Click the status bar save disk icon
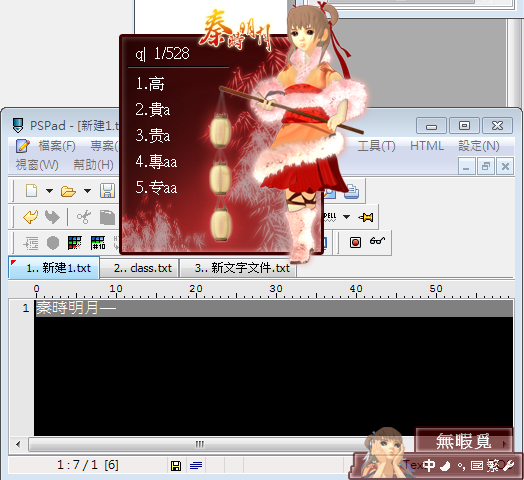Image resolution: width=524 pixels, height=480 pixels. coord(176,466)
